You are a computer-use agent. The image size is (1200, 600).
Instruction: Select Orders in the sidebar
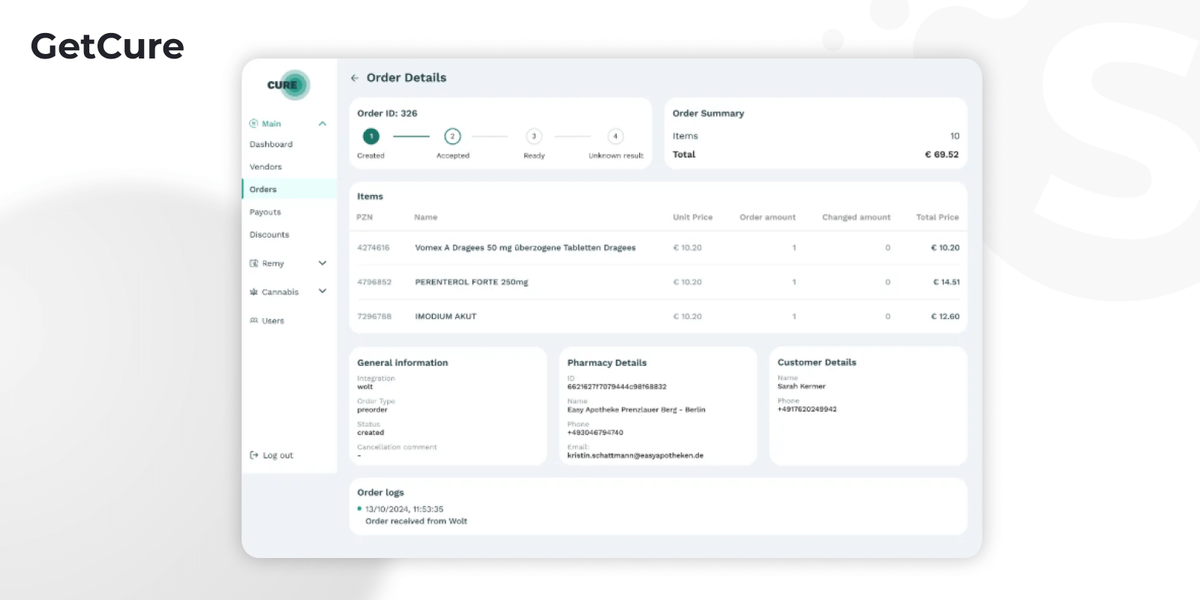coord(289,189)
